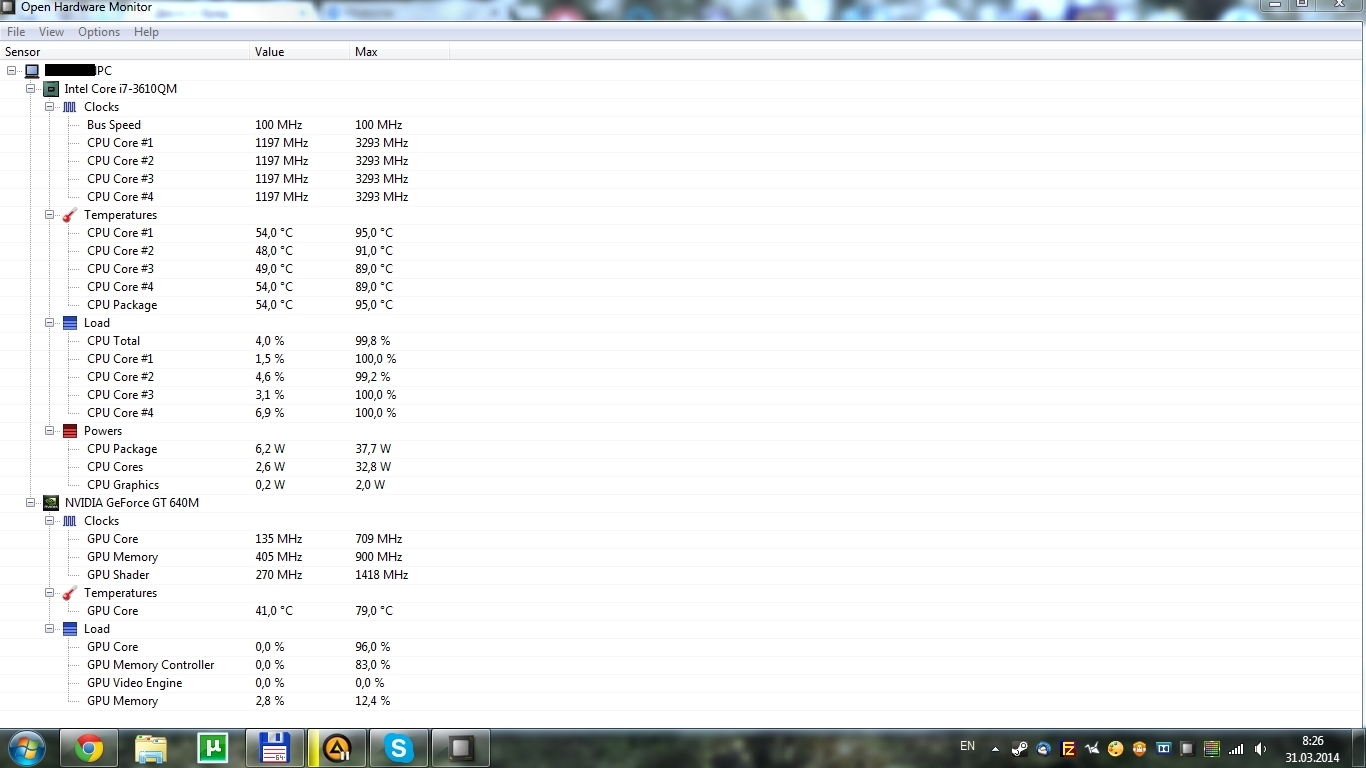Click the 79,0 °C max GPU temperature

(x=374, y=611)
